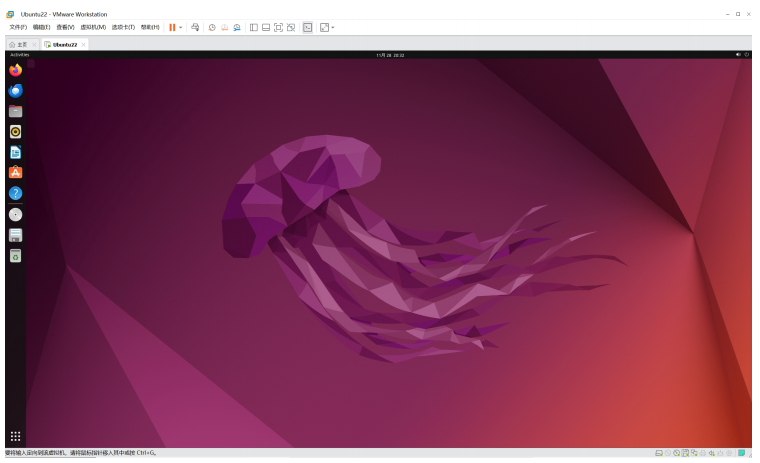
Task: Open the 文件(F) menu
Action: click(18, 28)
